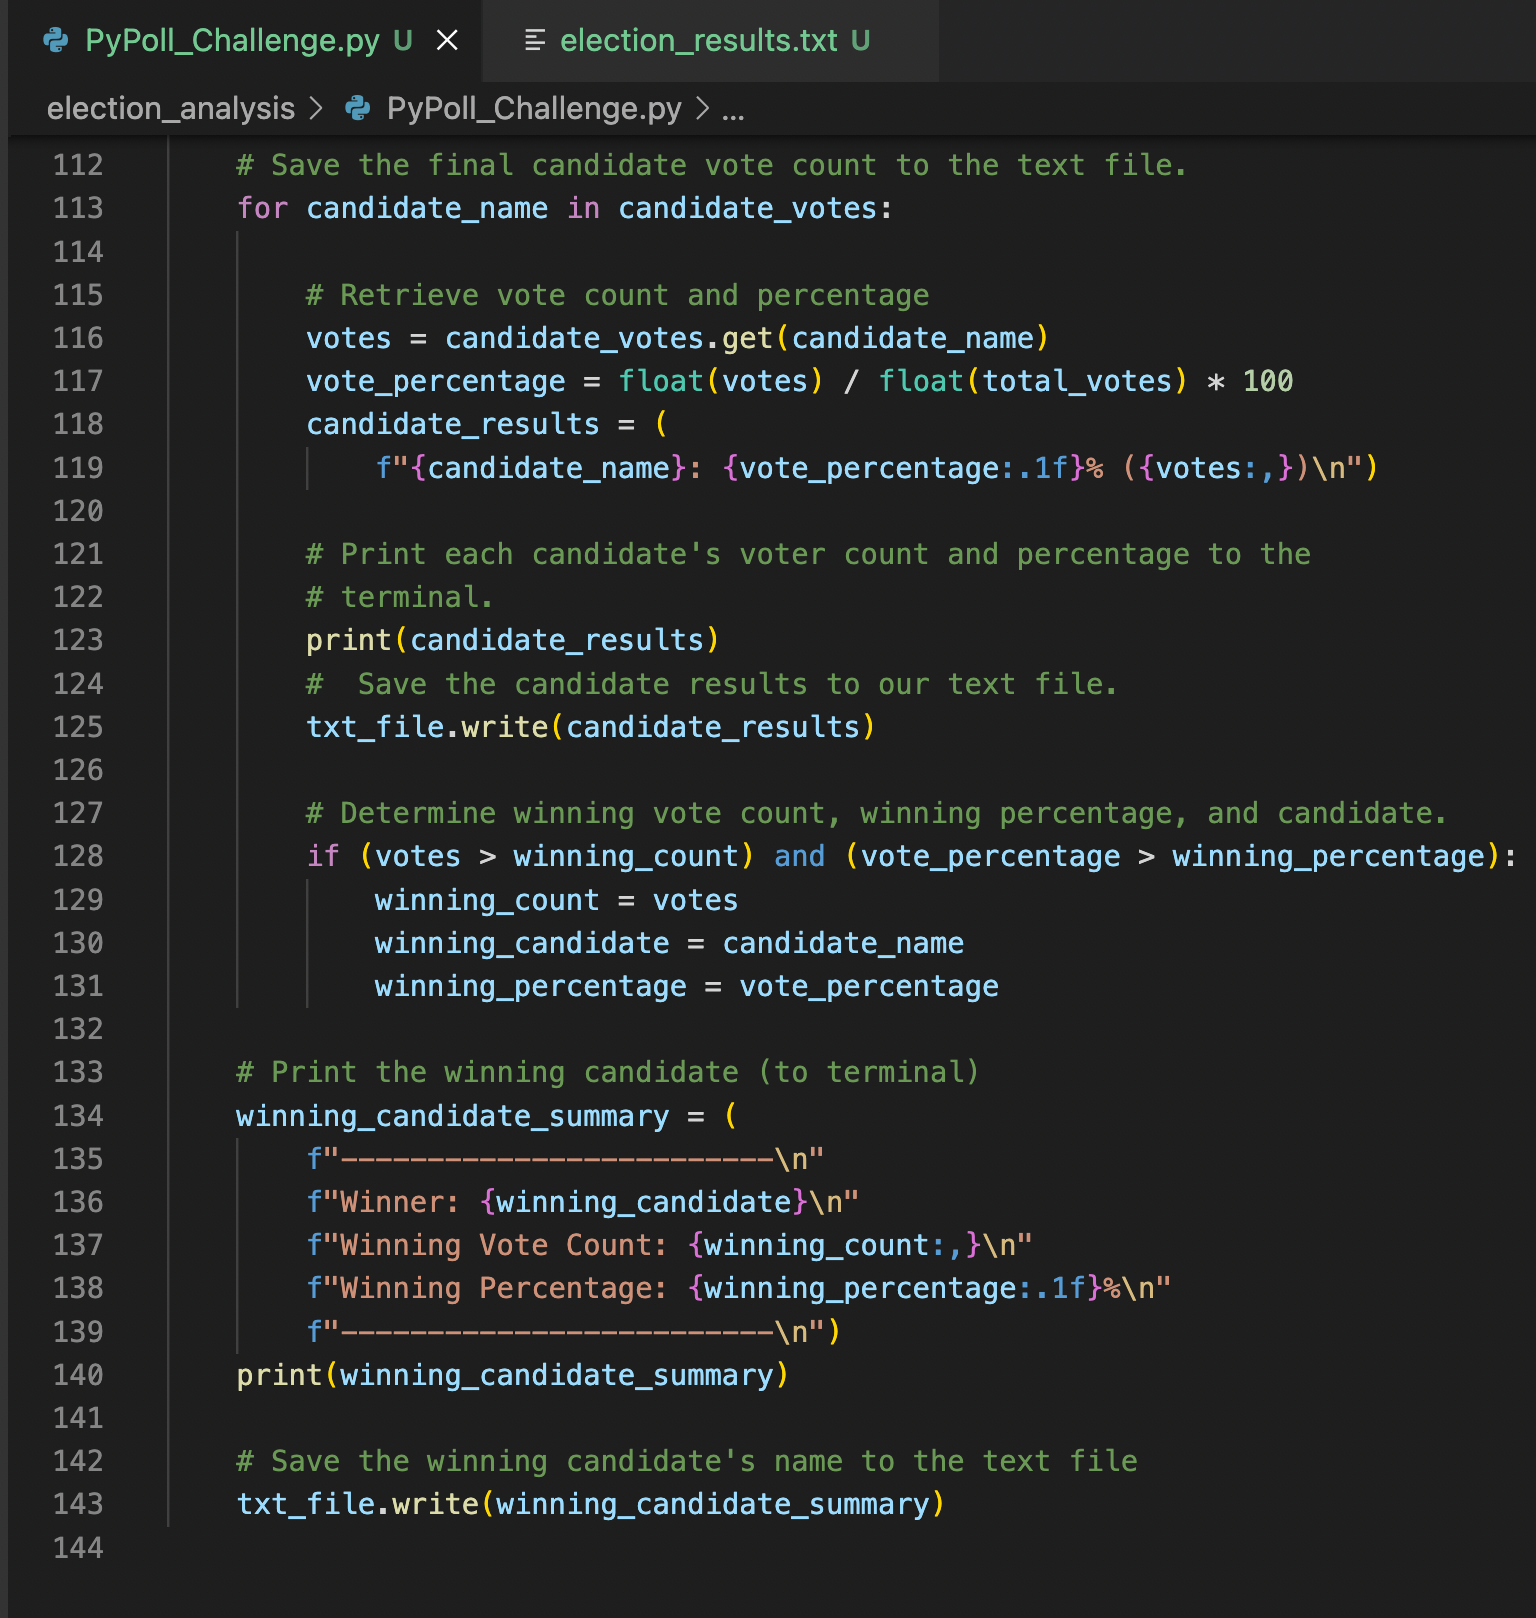The image size is (1536, 1618).
Task: Click line number 128 in the gutter
Action: tap(78, 856)
